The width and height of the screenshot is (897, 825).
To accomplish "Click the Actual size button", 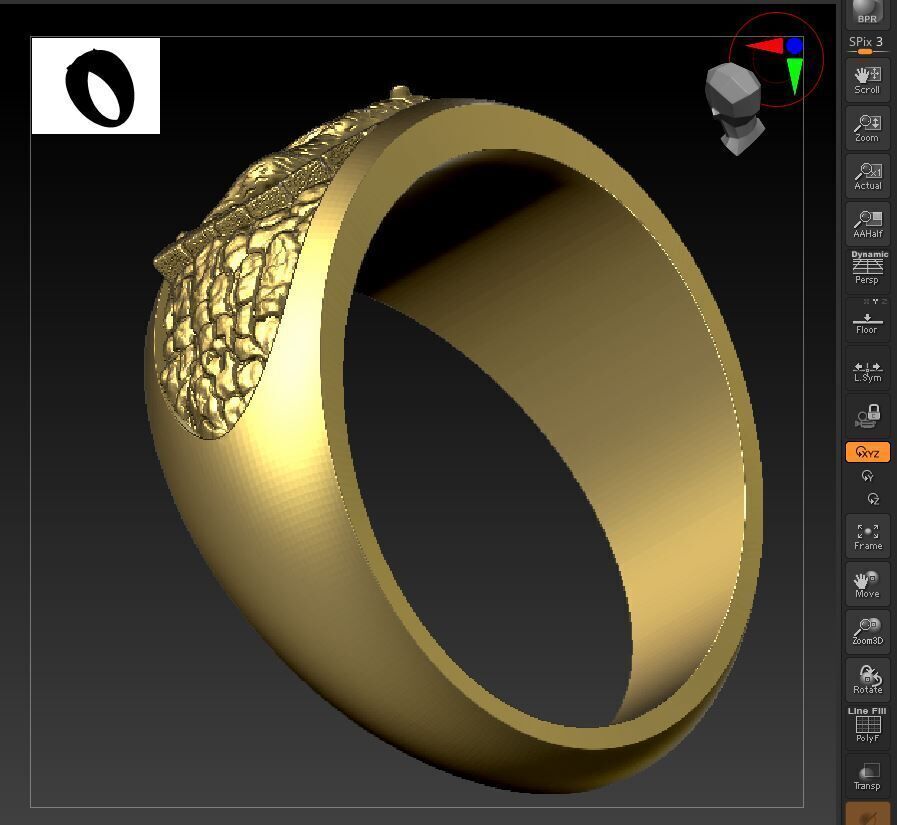I will coord(867,176).
